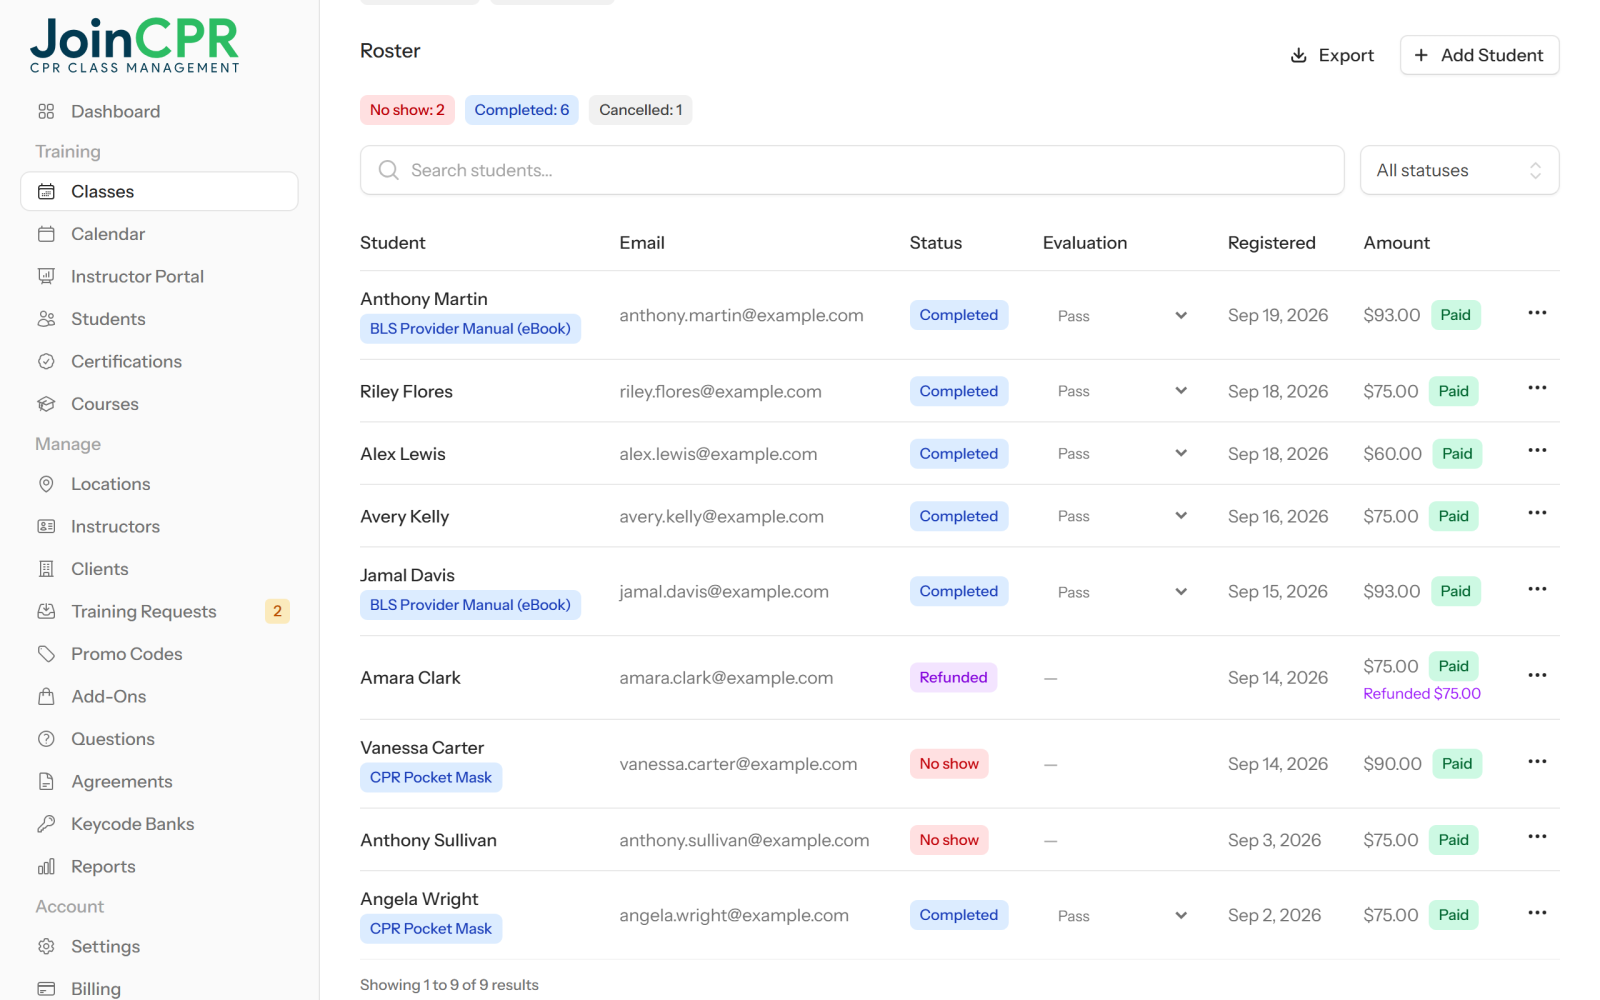Select the Classes calendar icon
1600x1000 pixels.
click(x=46, y=191)
